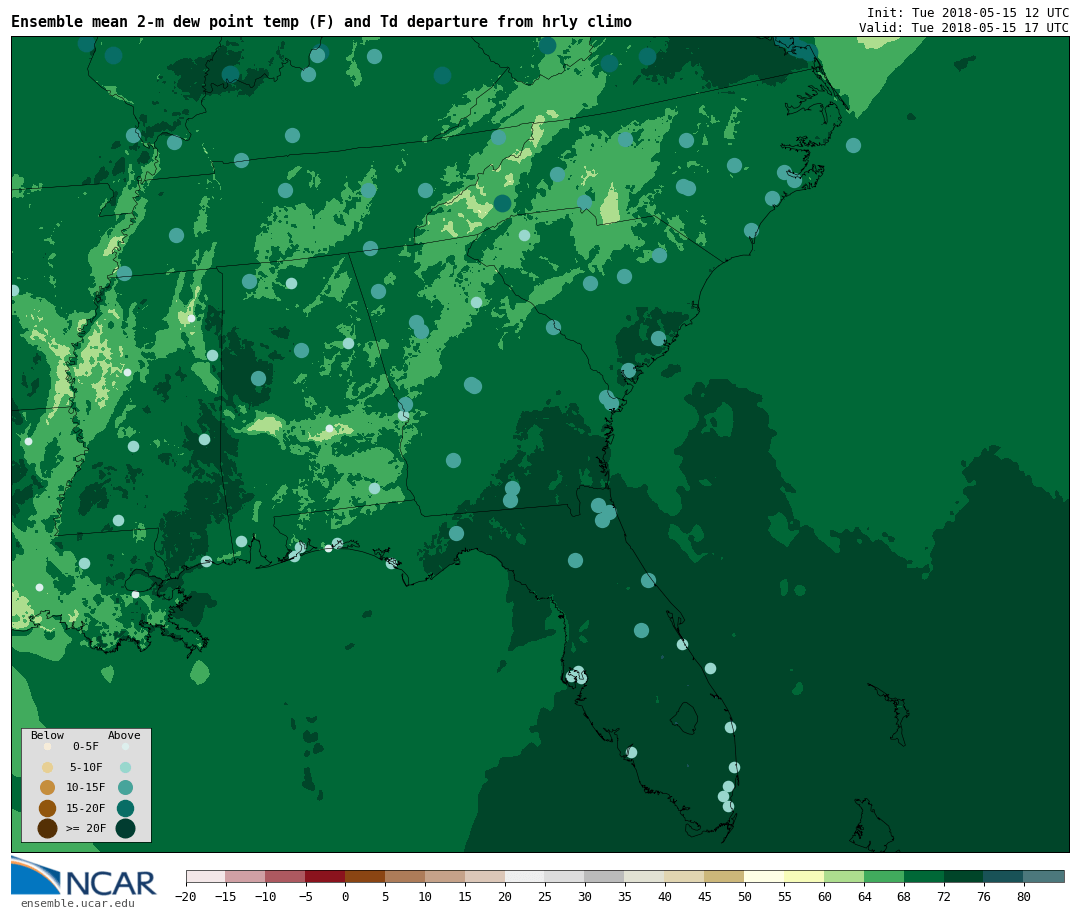Pick the above-80 gray-teal colorbar swatch

pyautogui.click(x=1044, y=876)
